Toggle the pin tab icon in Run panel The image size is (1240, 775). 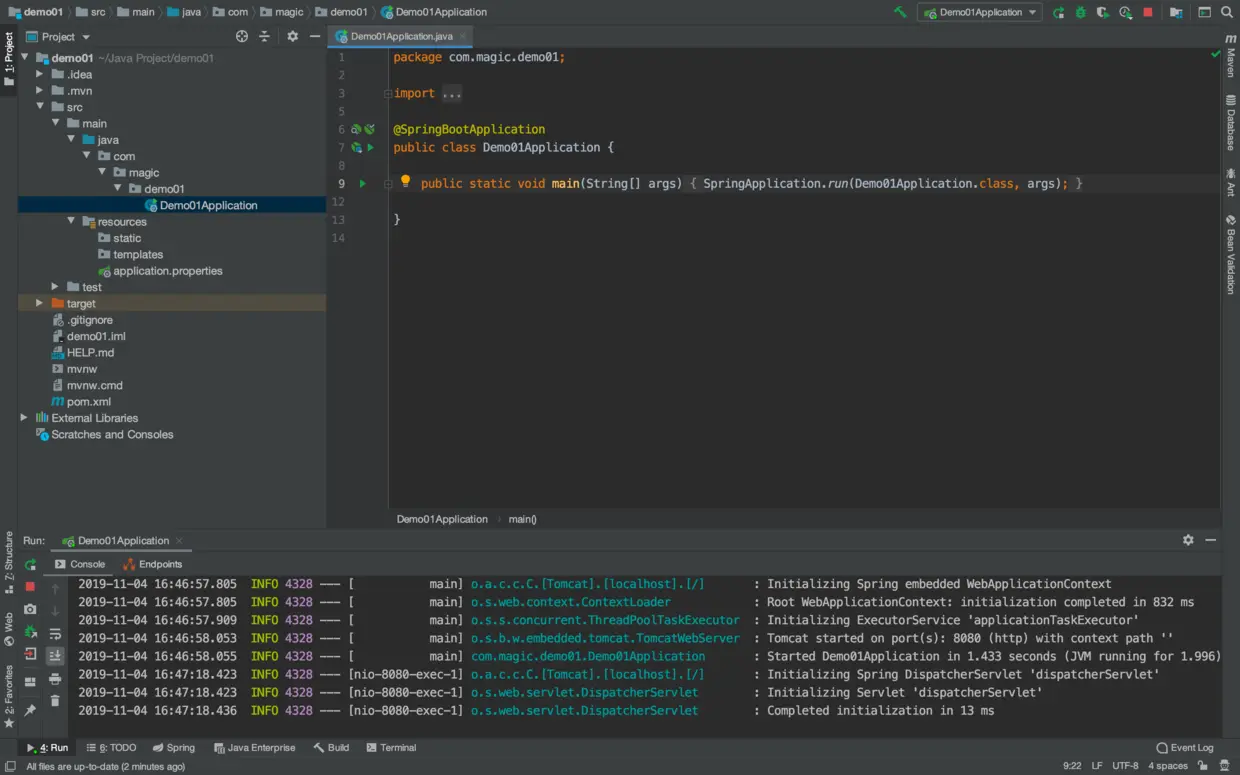point(30,710)
